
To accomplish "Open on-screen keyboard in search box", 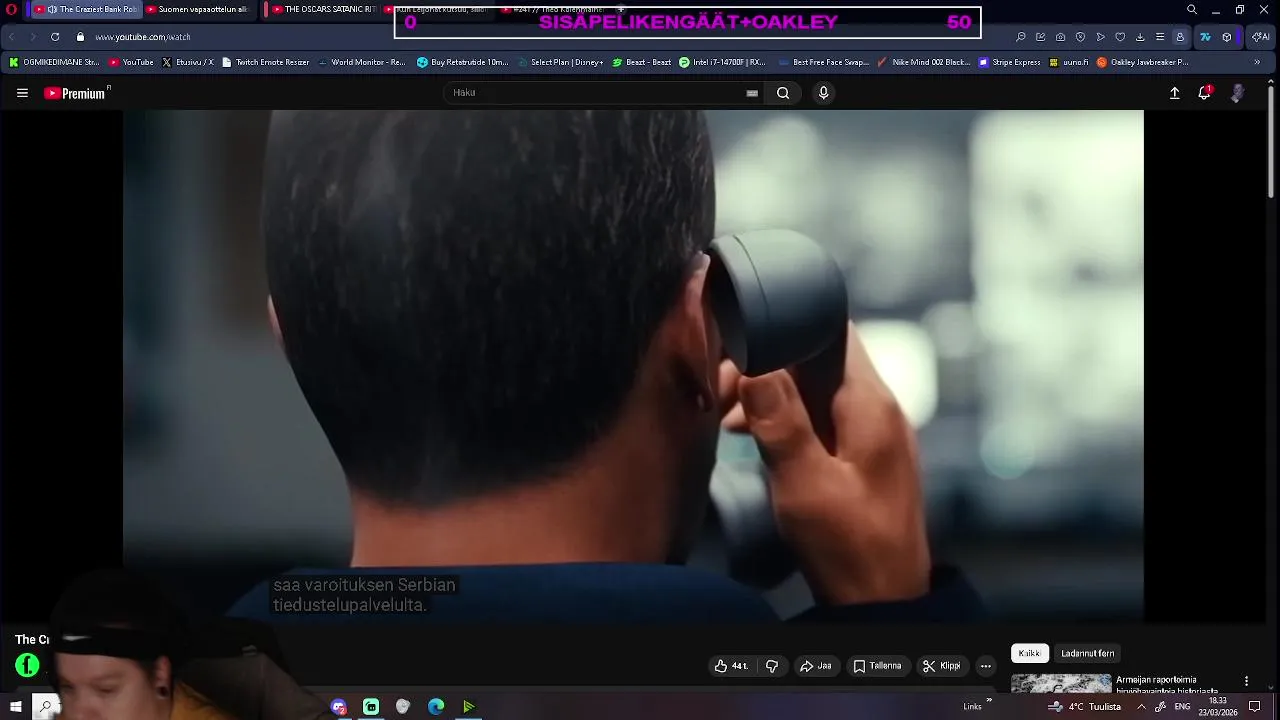I will [752, 93].
